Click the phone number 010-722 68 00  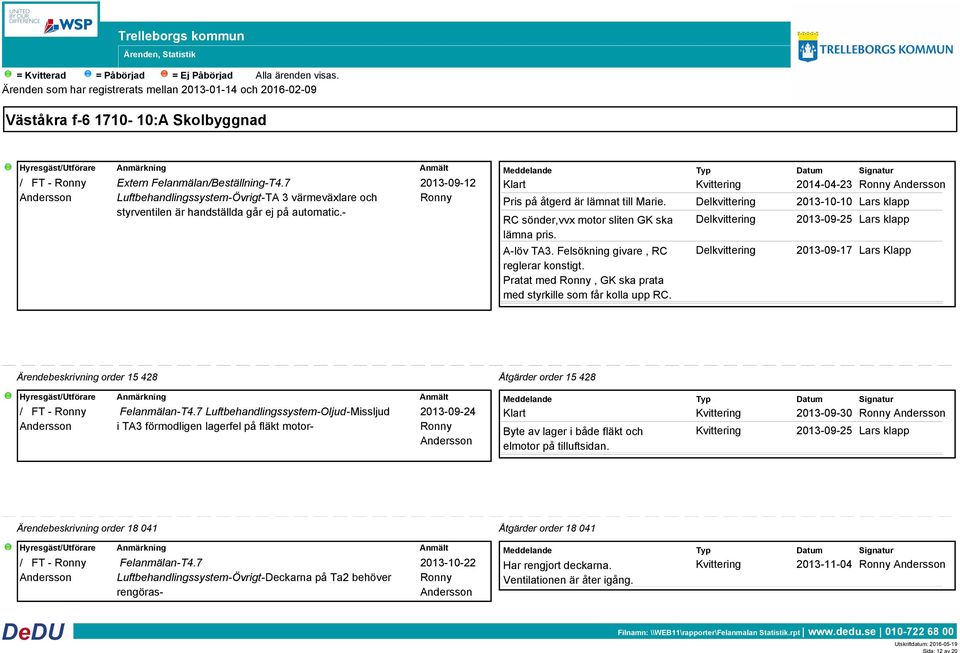tap(919, 632)
